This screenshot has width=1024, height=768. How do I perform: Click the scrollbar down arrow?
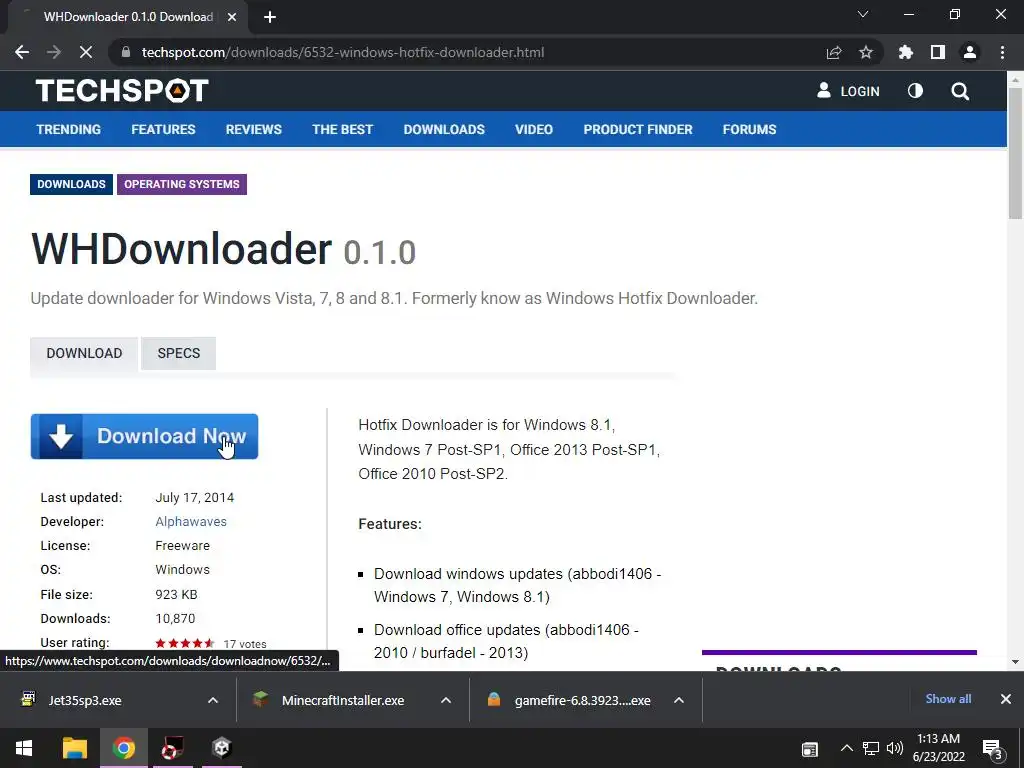click(x=1015, y=662)
